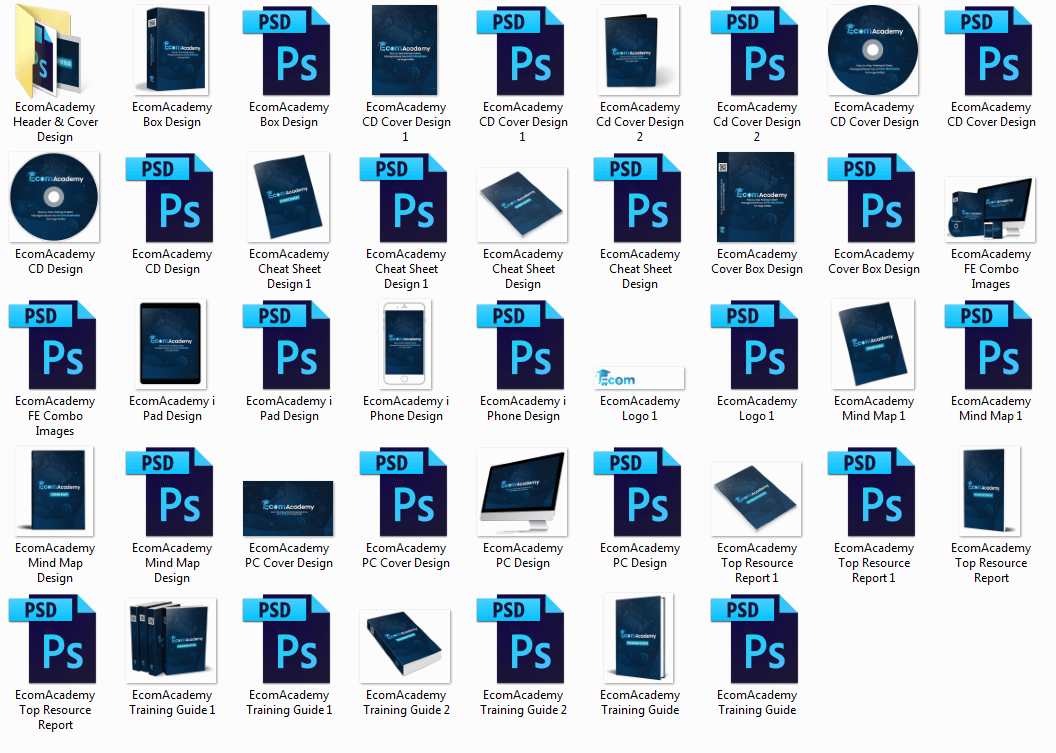
Task: Select the Logo 1 PSD file
Action: click(x=757, y=346)
